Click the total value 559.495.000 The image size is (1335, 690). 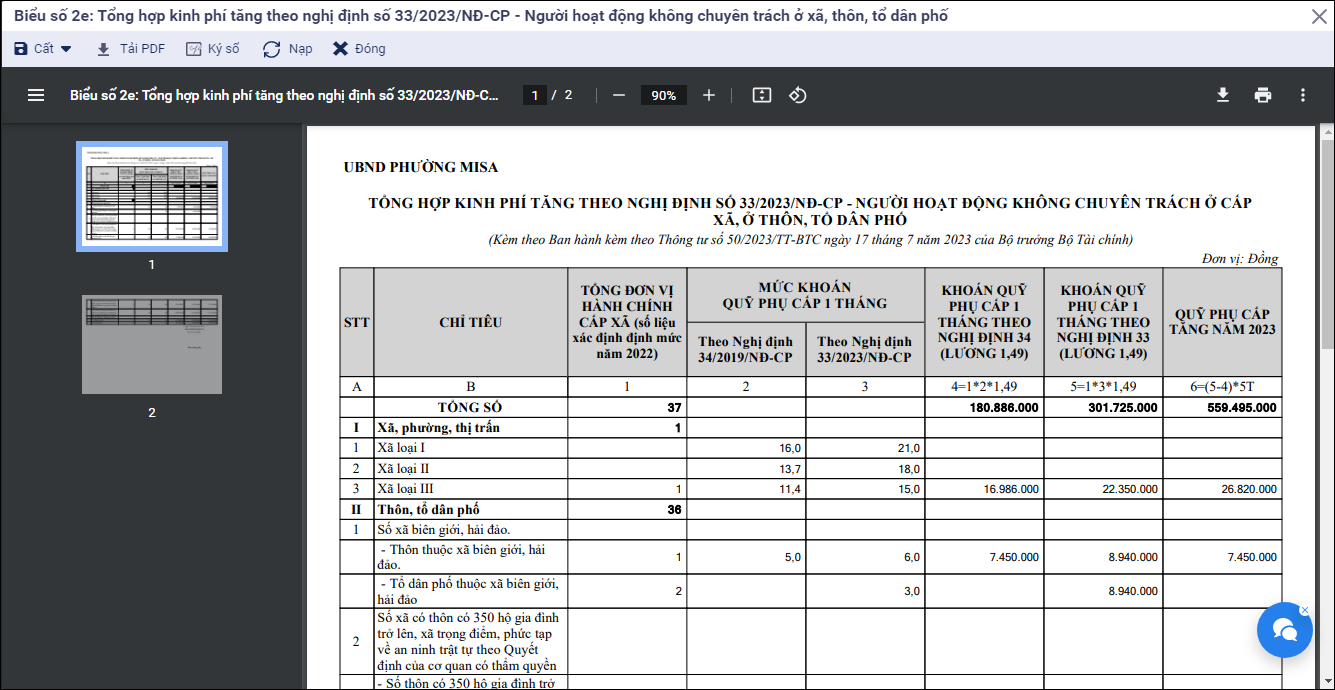tap(1242, 408)
